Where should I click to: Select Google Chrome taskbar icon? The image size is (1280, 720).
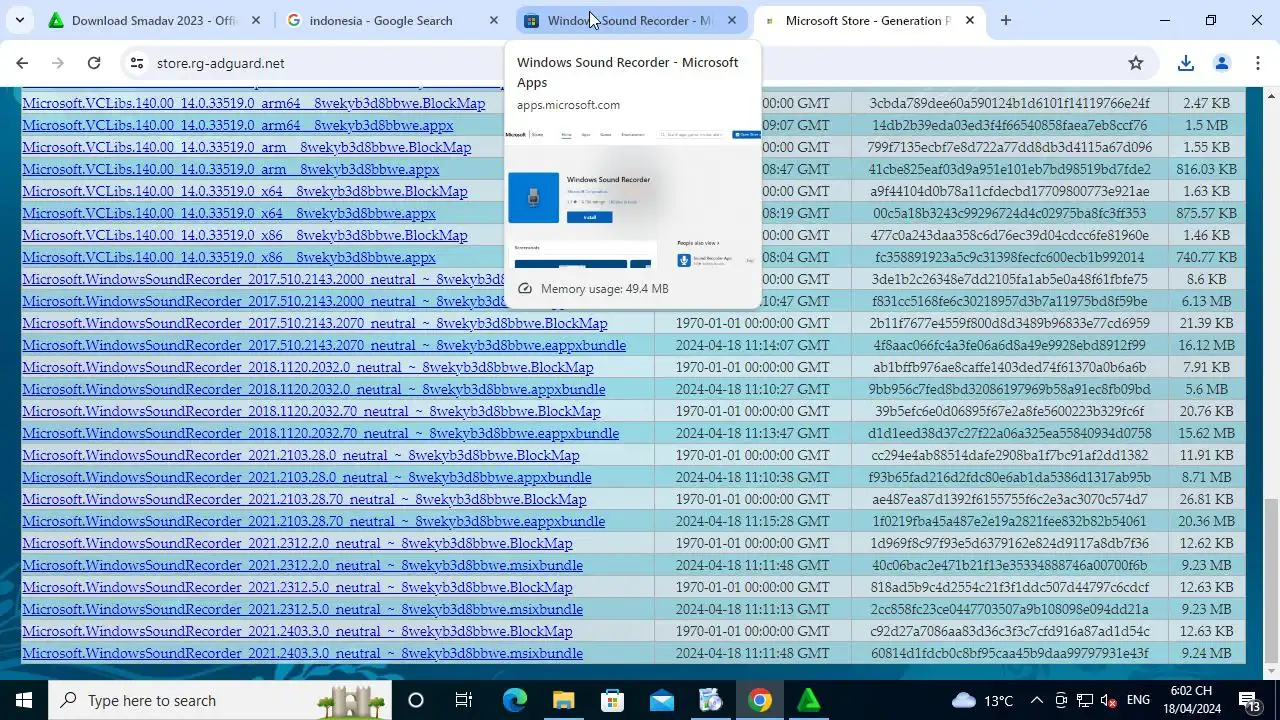(x=760, y=700)
